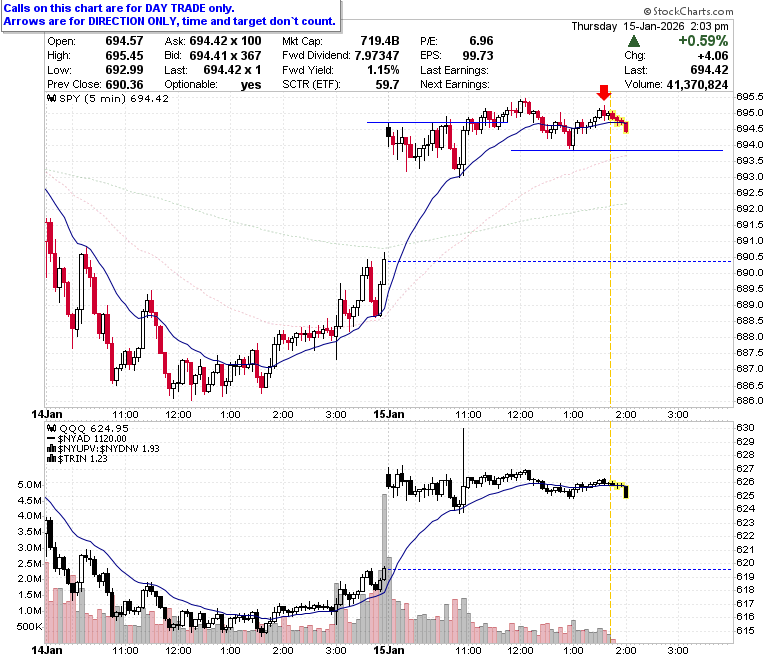
Task: Click the Chg value +4.06
Action: (713, 55)
